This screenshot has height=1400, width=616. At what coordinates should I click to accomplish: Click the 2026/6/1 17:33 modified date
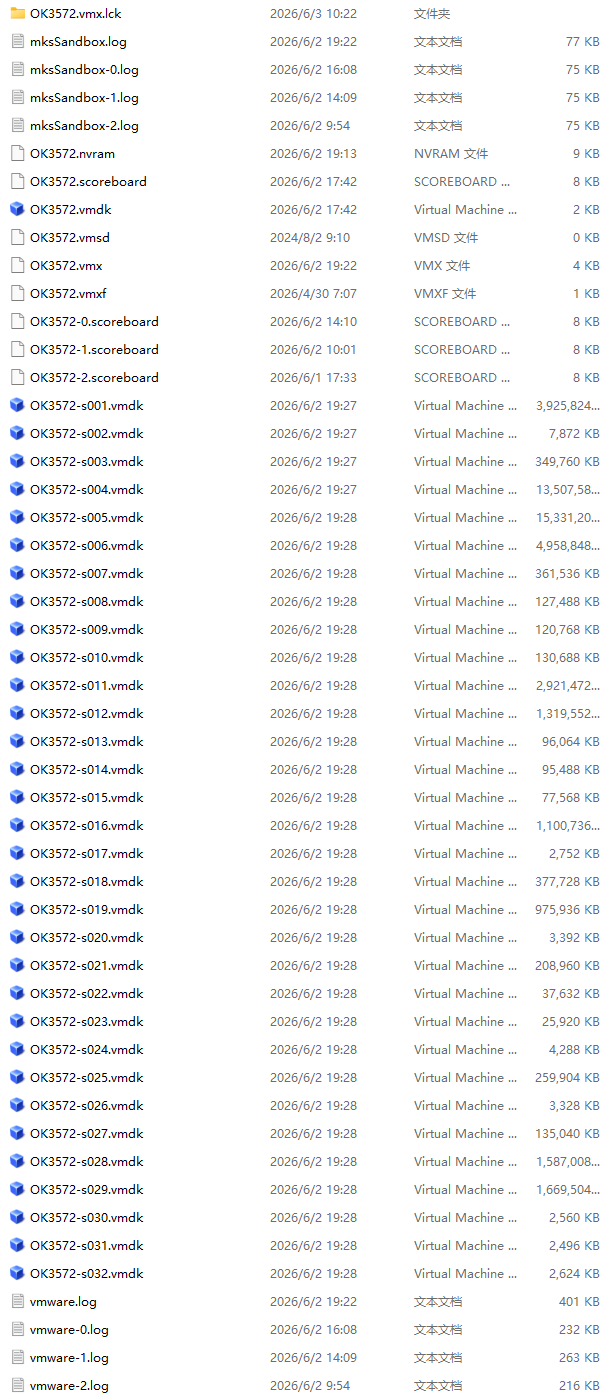[313, 378]
